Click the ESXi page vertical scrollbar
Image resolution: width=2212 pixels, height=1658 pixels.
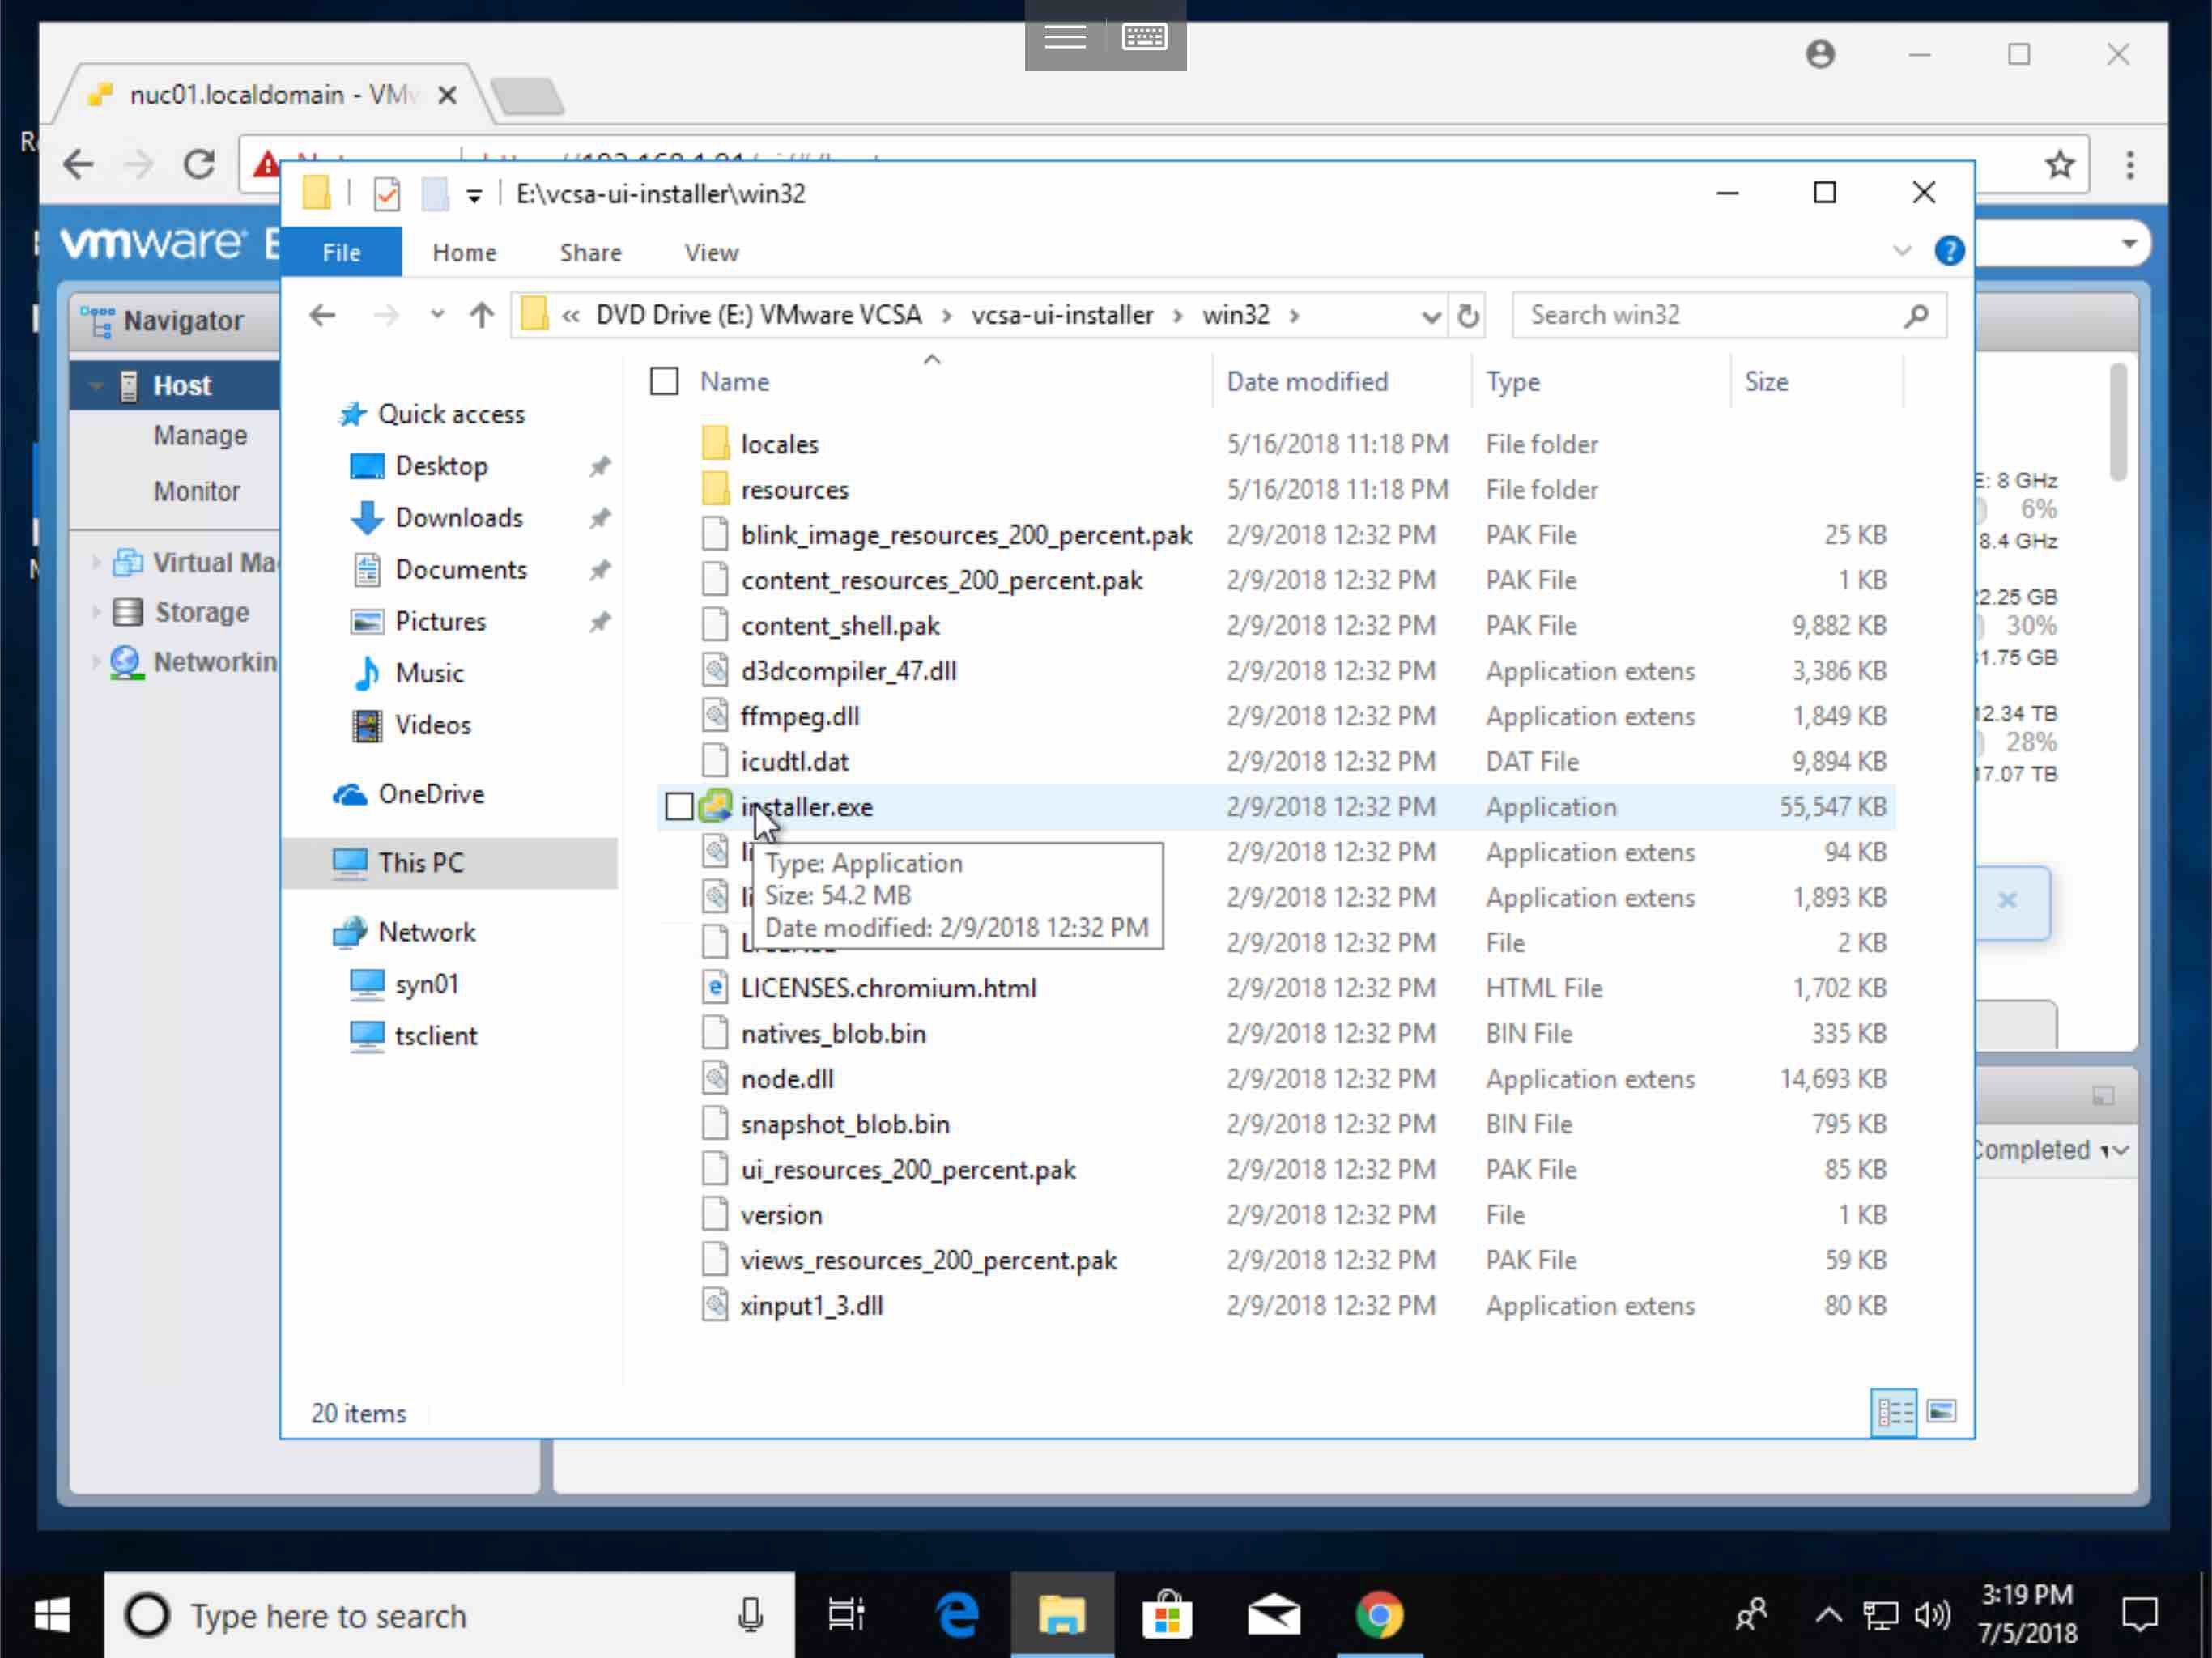coord(2117,420)
